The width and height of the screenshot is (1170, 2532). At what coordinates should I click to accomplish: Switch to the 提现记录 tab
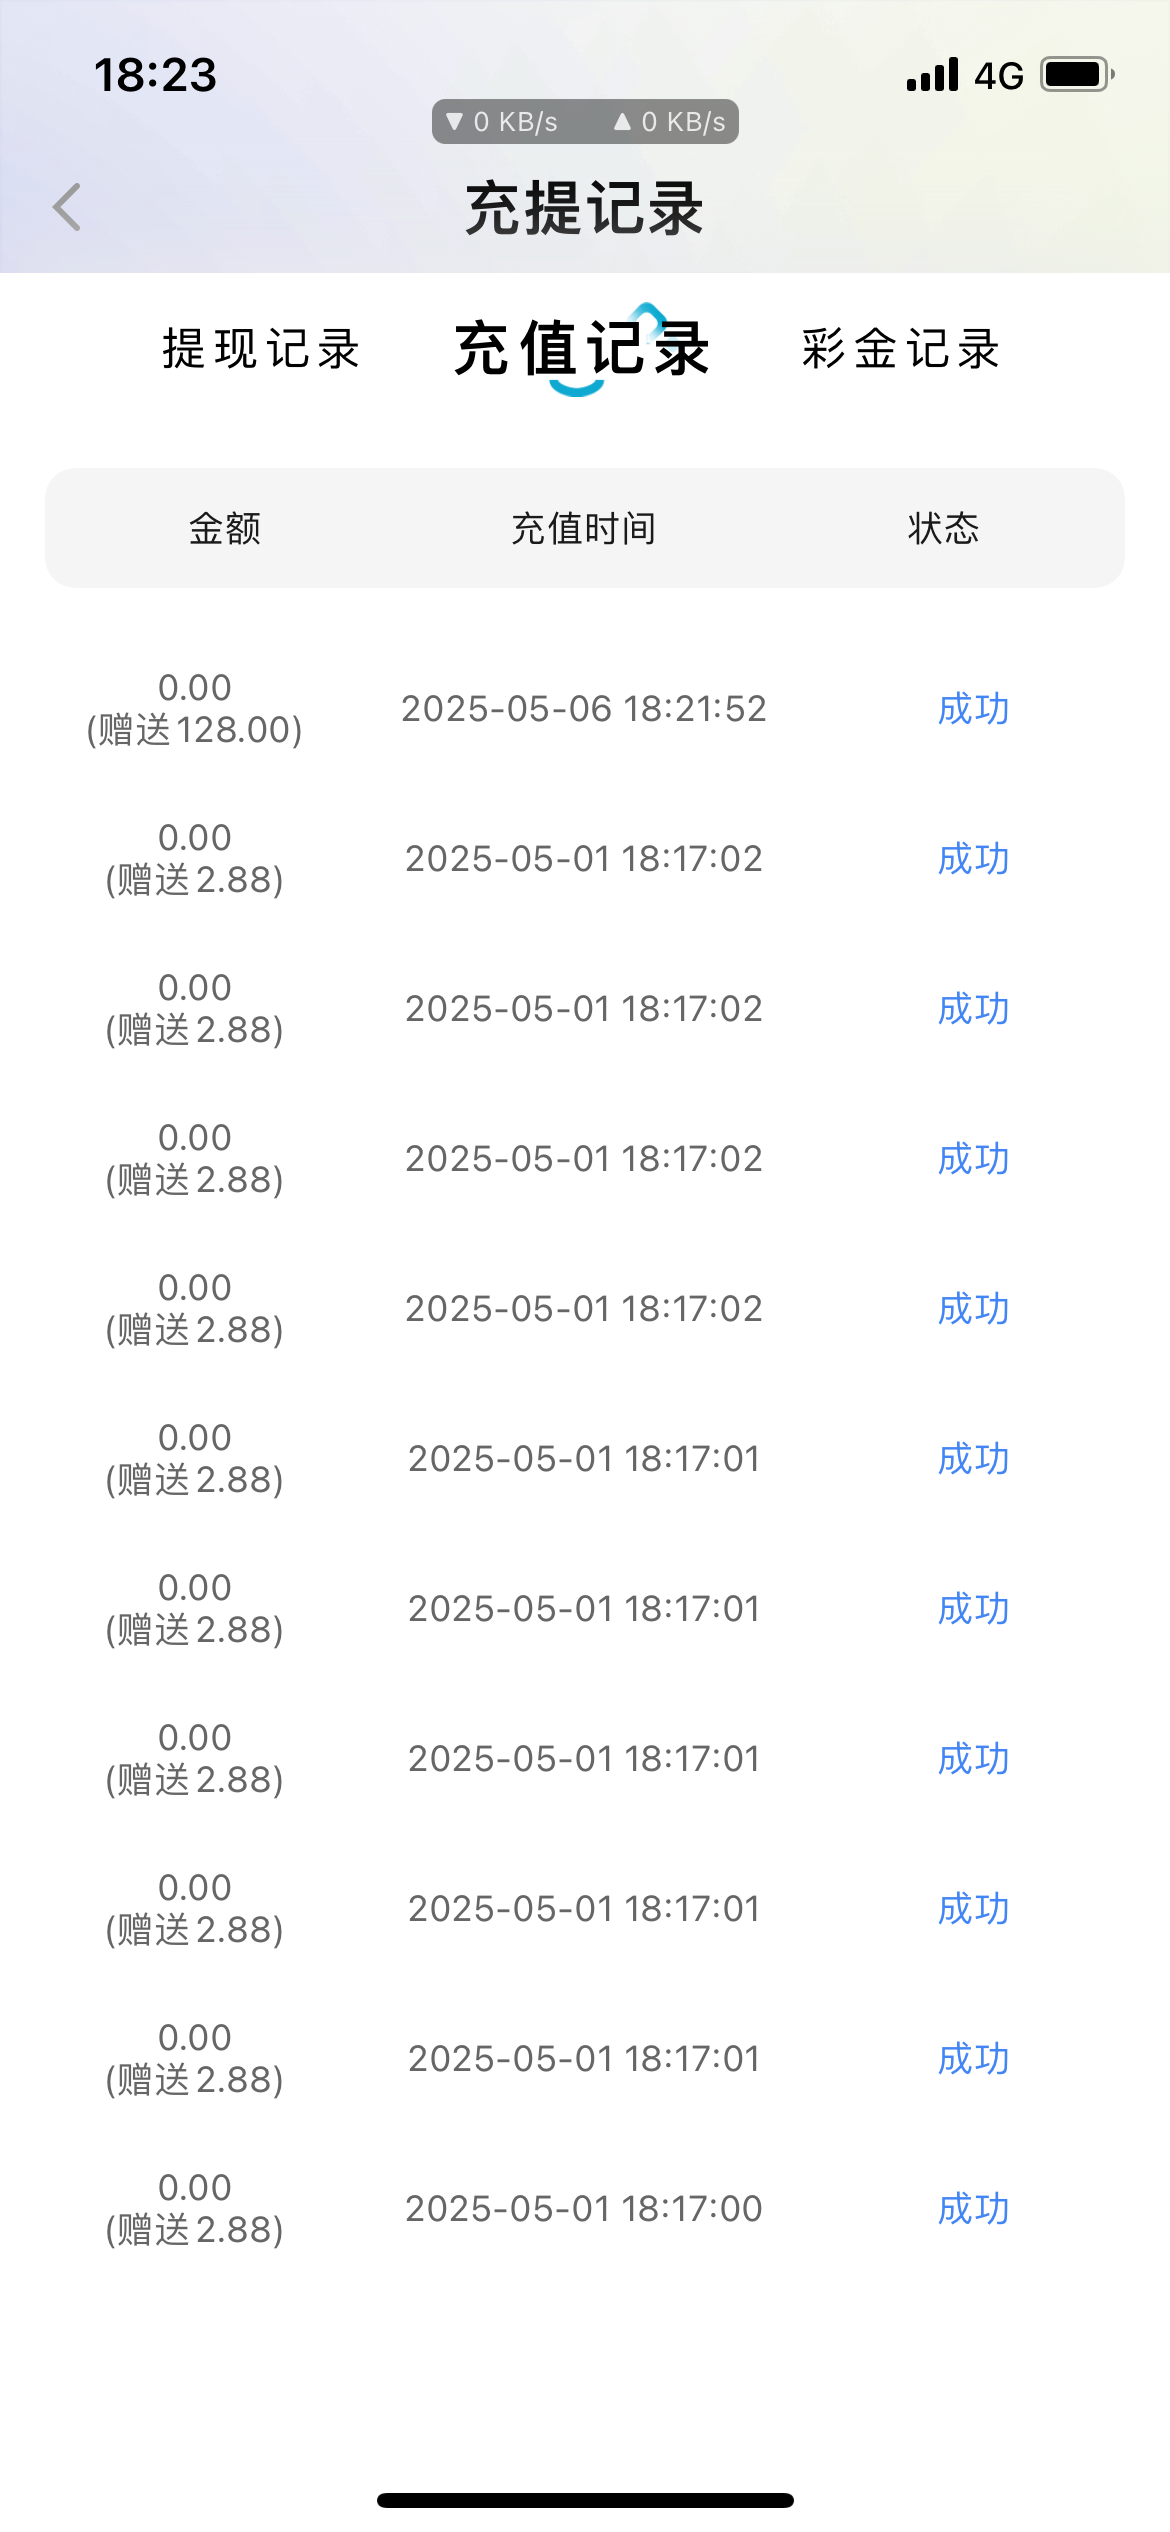261,349
